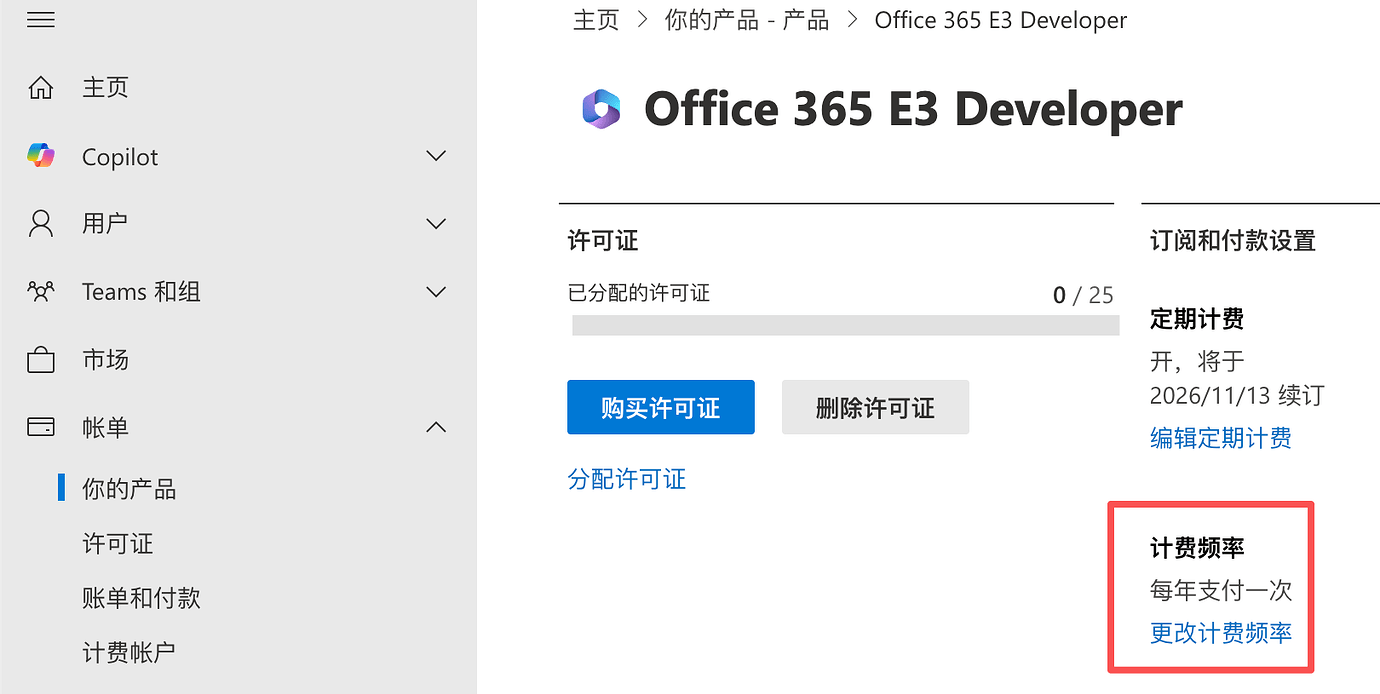
Task: Collapse the 帐单 sidebar section
Action: coord(436,427)
